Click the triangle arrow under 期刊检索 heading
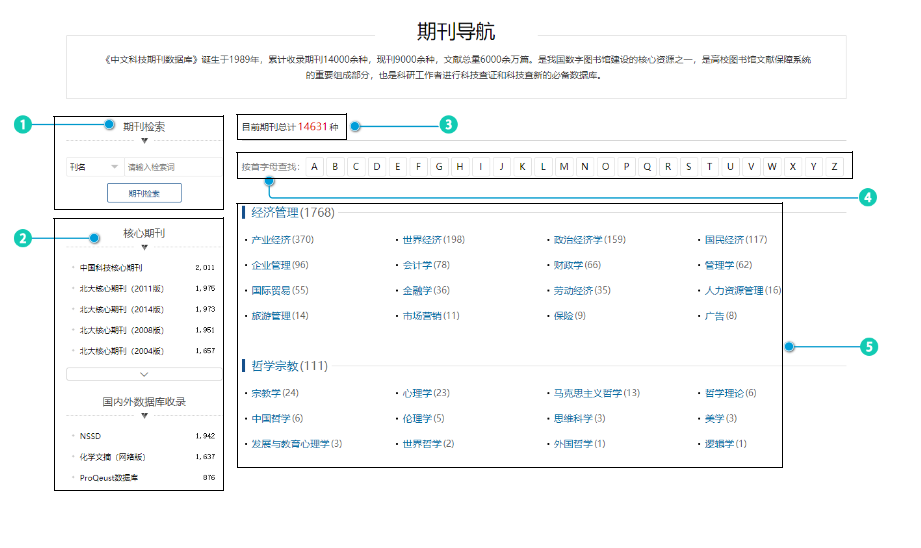This screenshot has width=921, height=548. tap(144, 141)
